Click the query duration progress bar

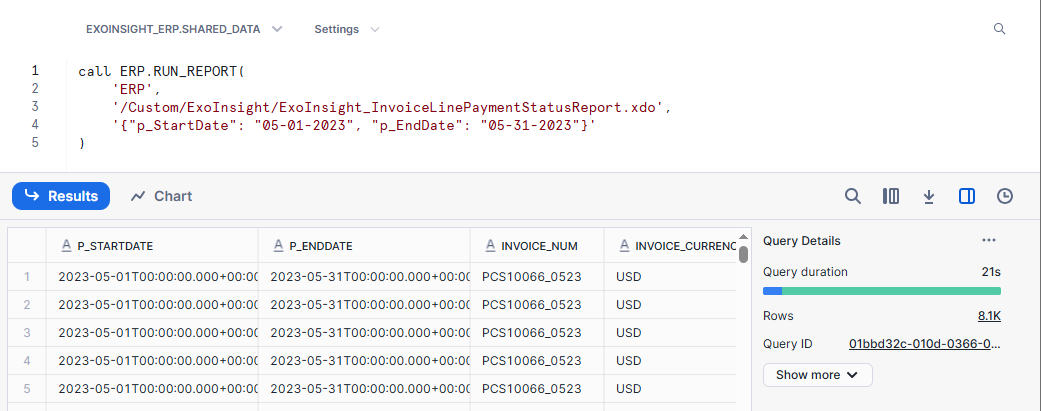[881, 291]
